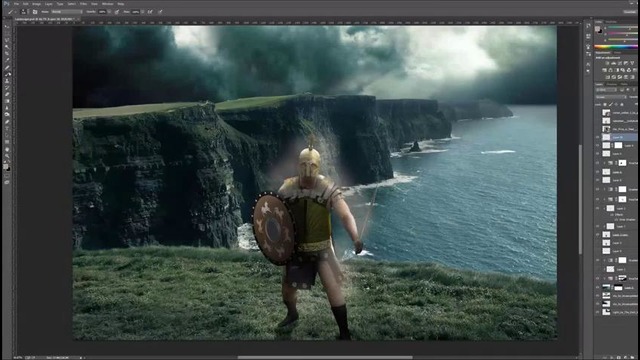The image size is (640, 360).
Task: Switch to the Styles tab
Action: tap(618, 52)
